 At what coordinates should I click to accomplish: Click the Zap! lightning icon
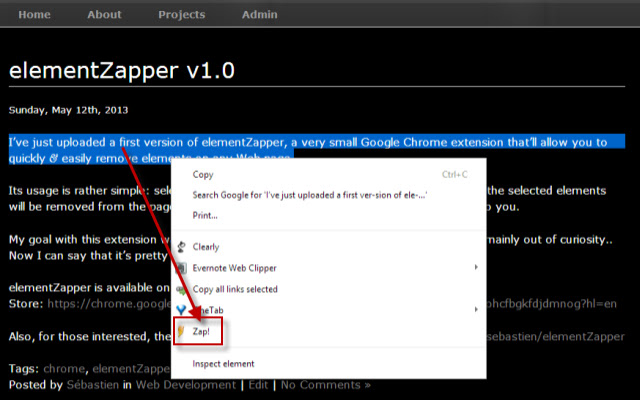(181, 331)
